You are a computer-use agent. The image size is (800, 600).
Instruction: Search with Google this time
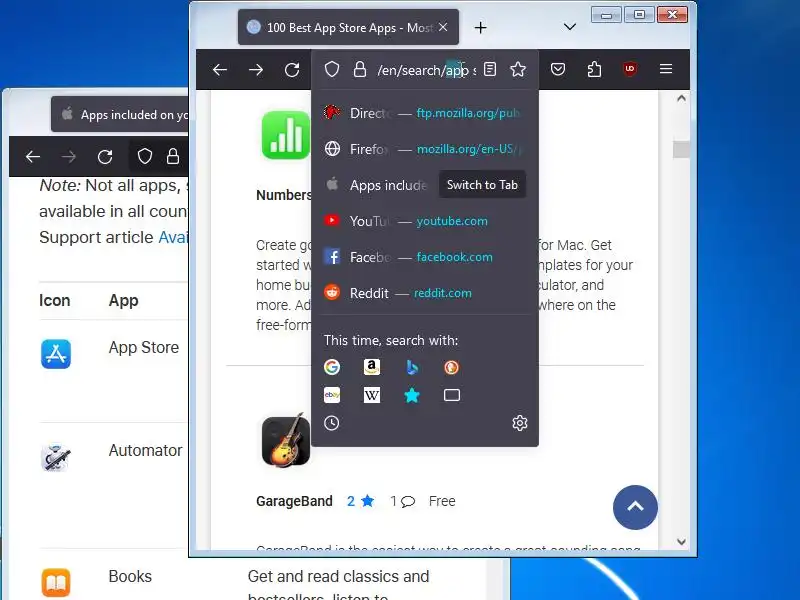point(332,367)
